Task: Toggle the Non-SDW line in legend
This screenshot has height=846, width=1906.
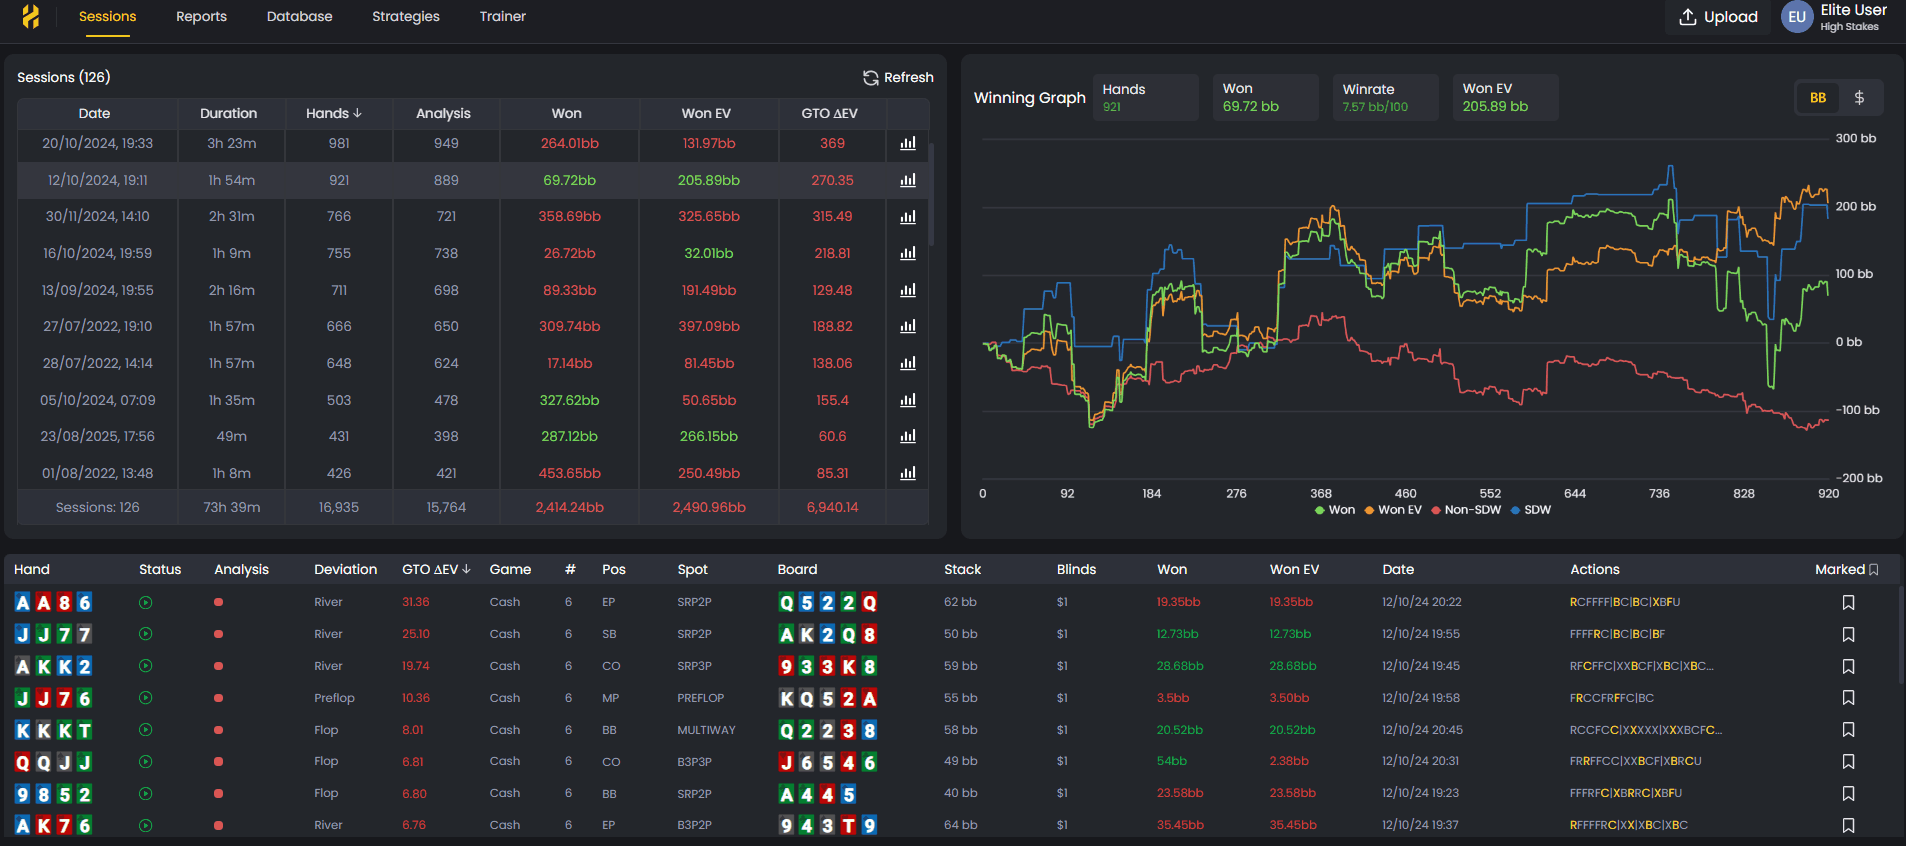Action: pyautogui.click(x=1466, y=510)
